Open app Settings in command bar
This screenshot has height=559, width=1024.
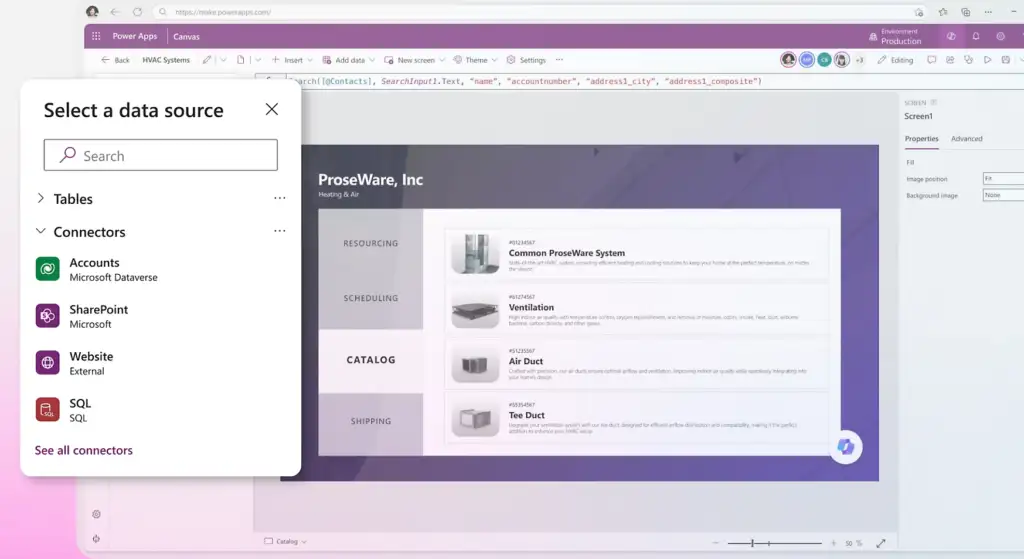coord(526,60)
